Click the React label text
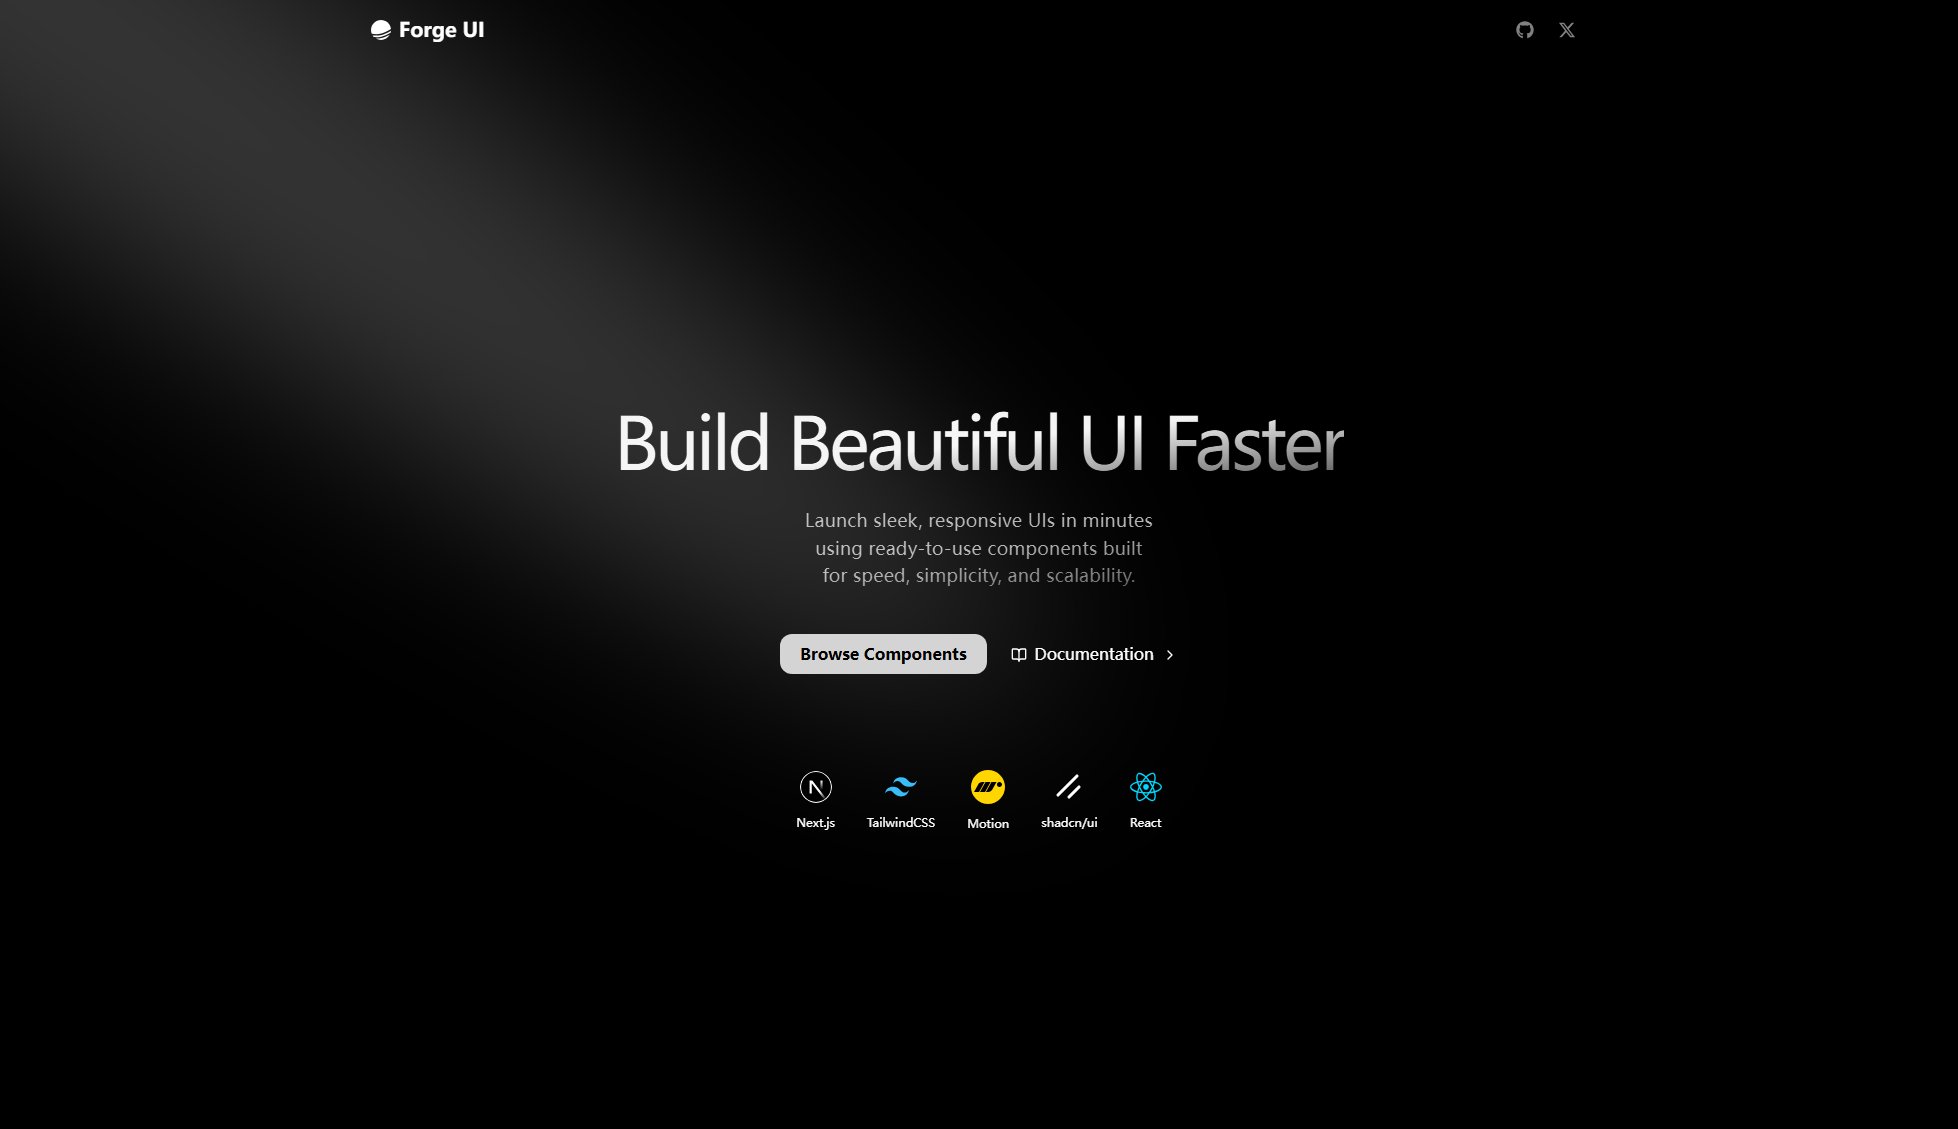The width and height of the screenshot is (1958, 1129). pyautogui.click(x=1145, y=823)
